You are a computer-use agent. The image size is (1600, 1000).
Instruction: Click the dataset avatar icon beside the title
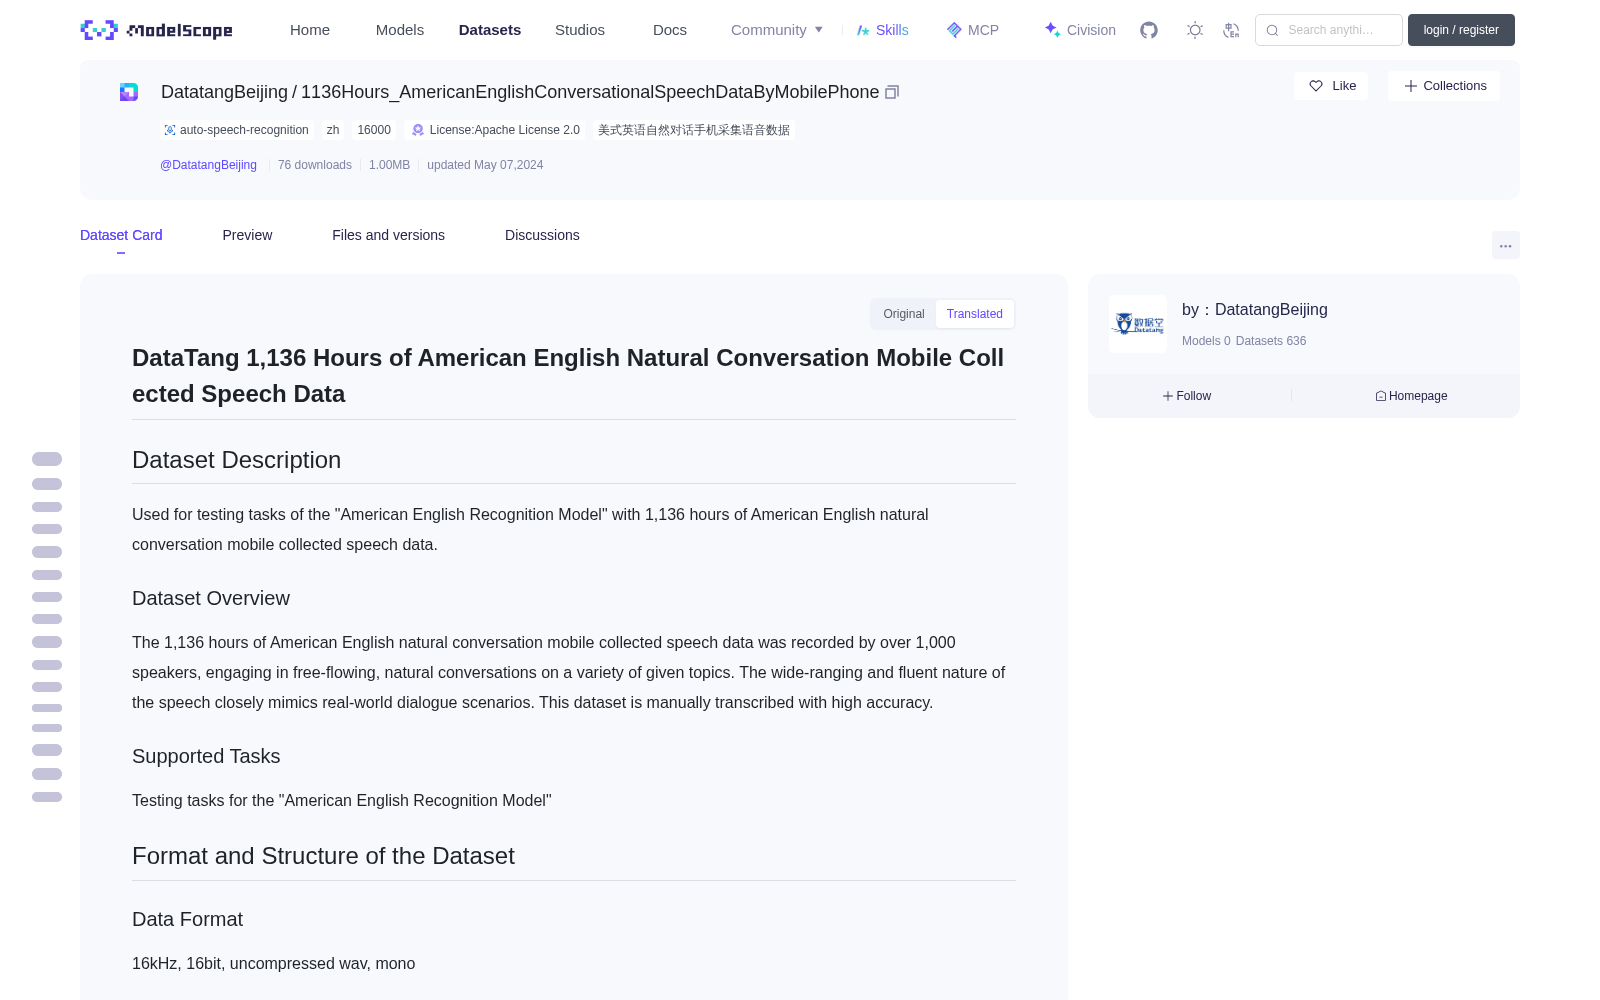[129, 92]
